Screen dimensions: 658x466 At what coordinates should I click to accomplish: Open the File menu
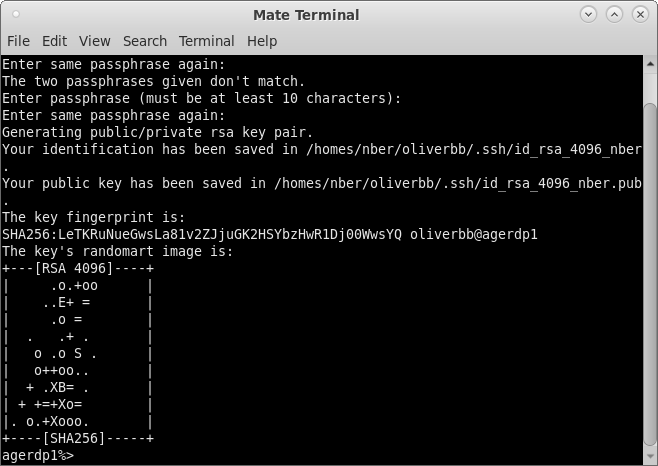18,41
